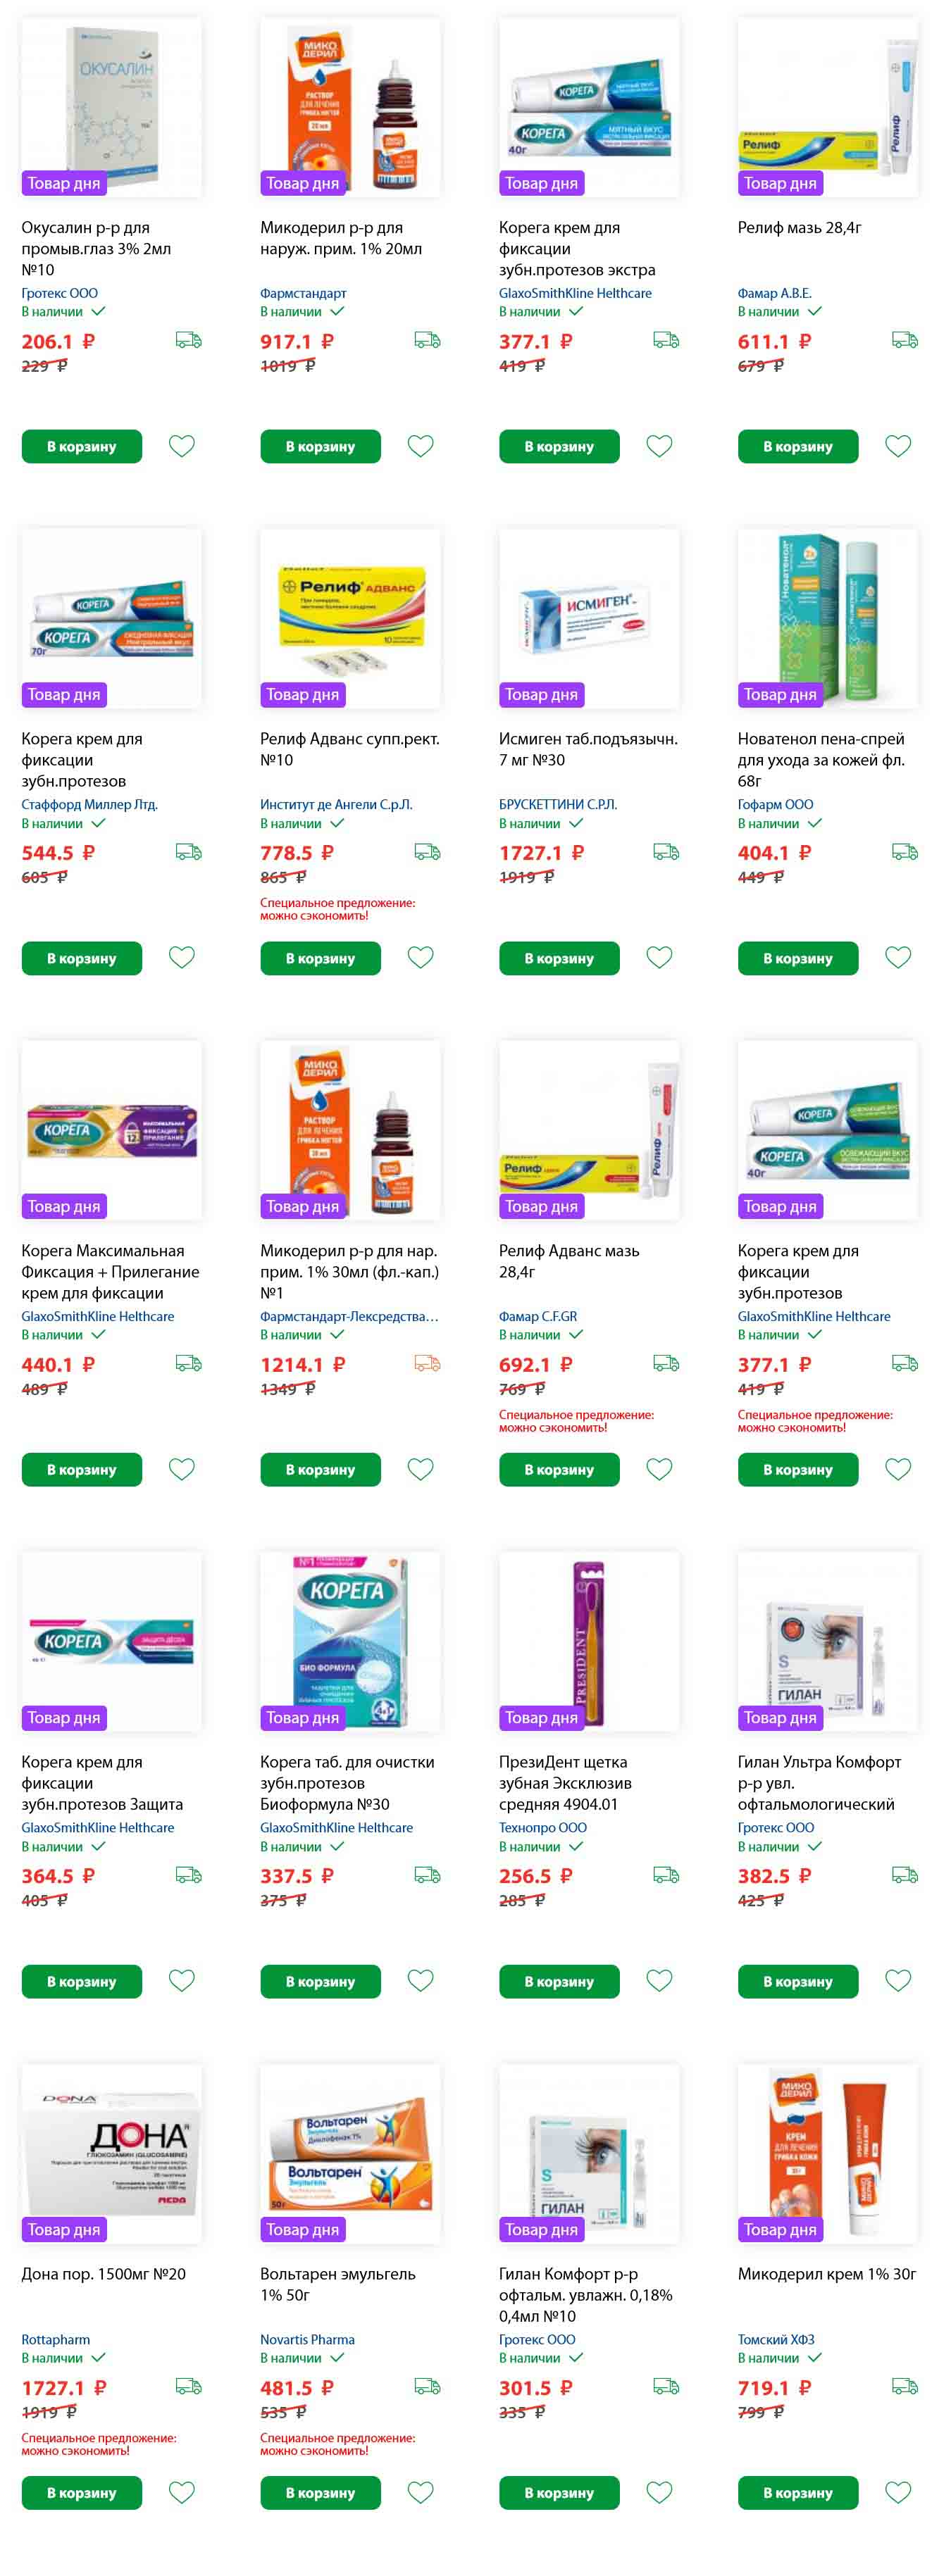Click orange delivery truck for Микодерил 30мл
This screenshot has height=2576, width=951.
(427, 1363)
